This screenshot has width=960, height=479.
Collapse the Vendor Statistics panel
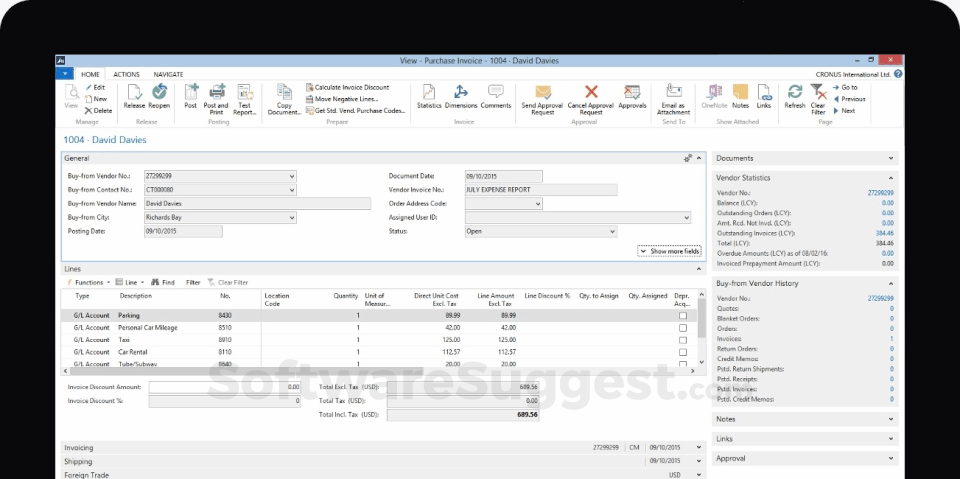coord(891,178)
